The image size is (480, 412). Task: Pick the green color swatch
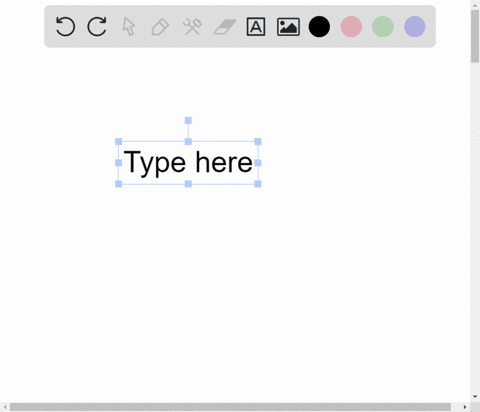coord(383,26)
